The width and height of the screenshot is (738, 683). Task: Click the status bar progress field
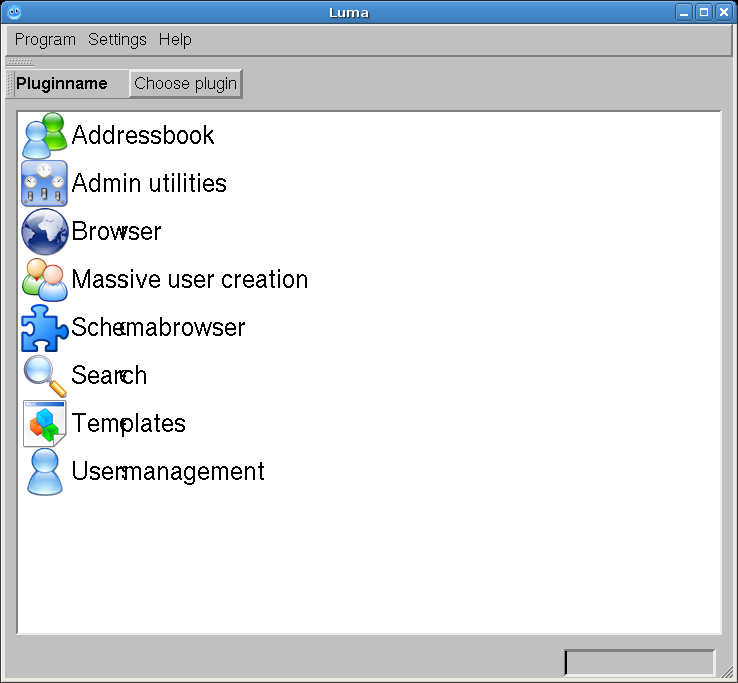pos(640,663)
